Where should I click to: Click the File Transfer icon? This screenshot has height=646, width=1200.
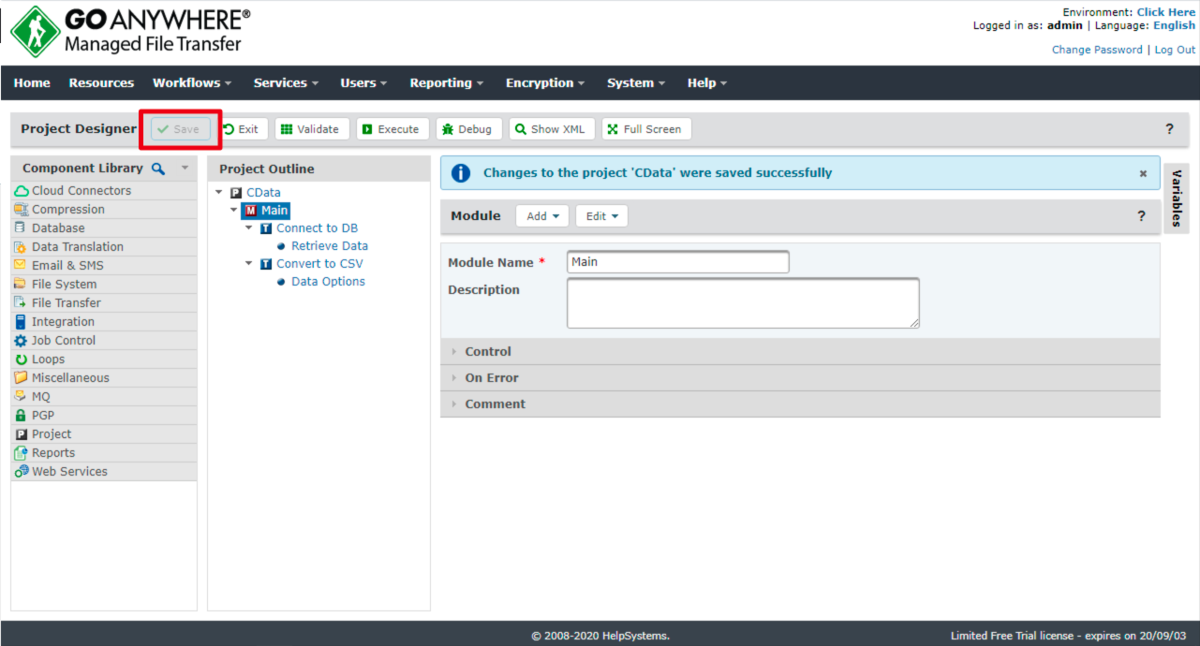[x=21, y=303]
